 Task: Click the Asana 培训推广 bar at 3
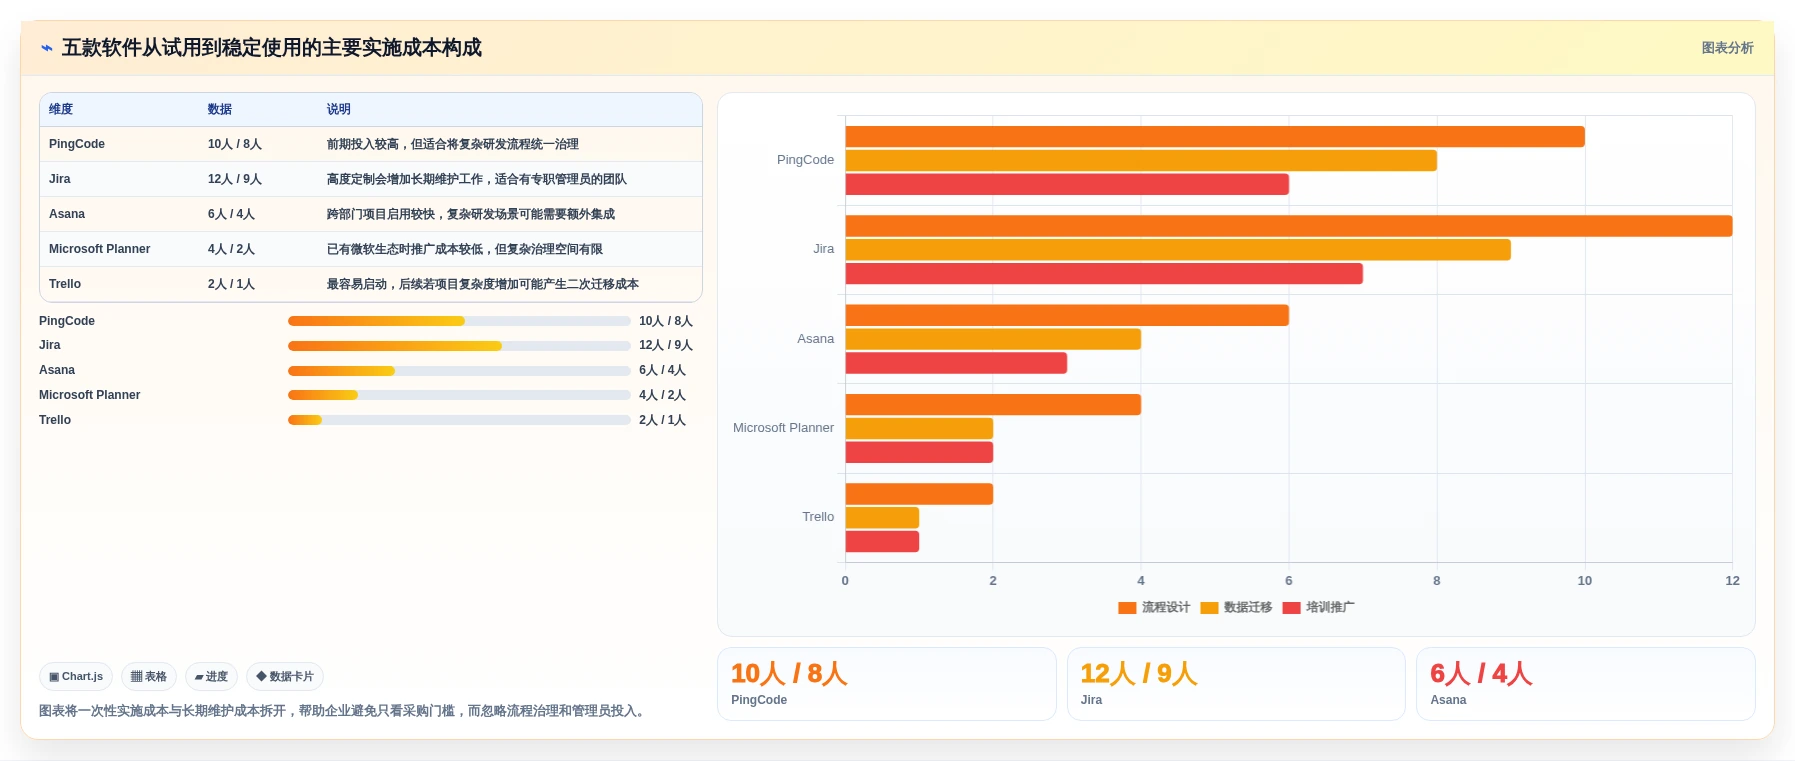(x=956, y=363)
